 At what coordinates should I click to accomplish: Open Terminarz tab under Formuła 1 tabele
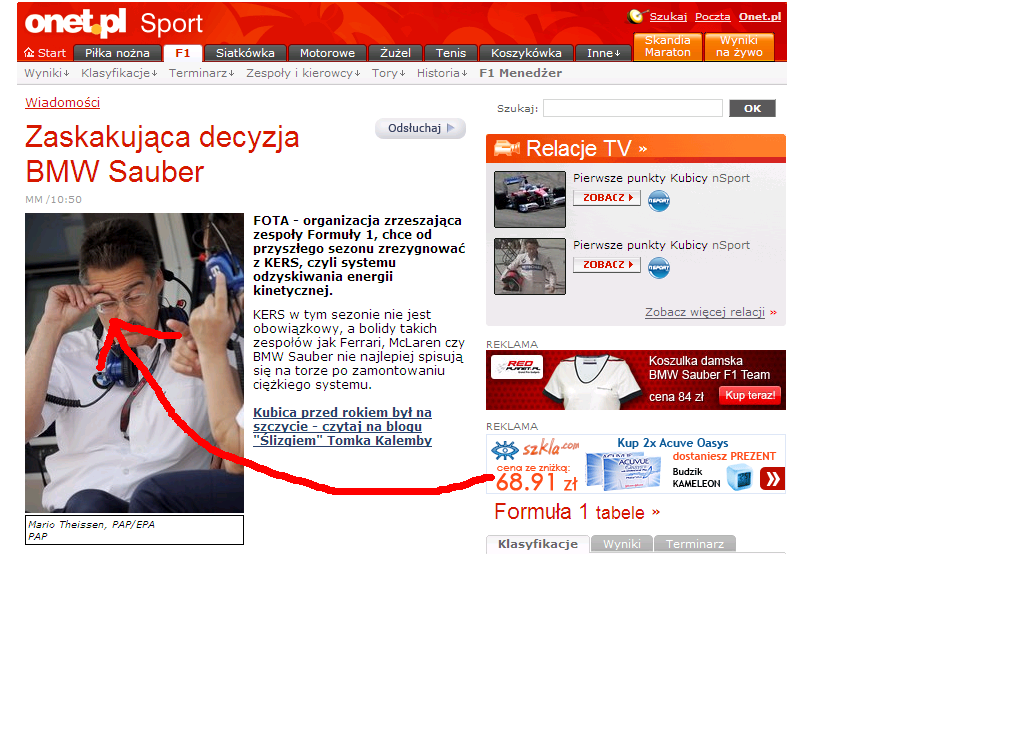pos(695,544)
